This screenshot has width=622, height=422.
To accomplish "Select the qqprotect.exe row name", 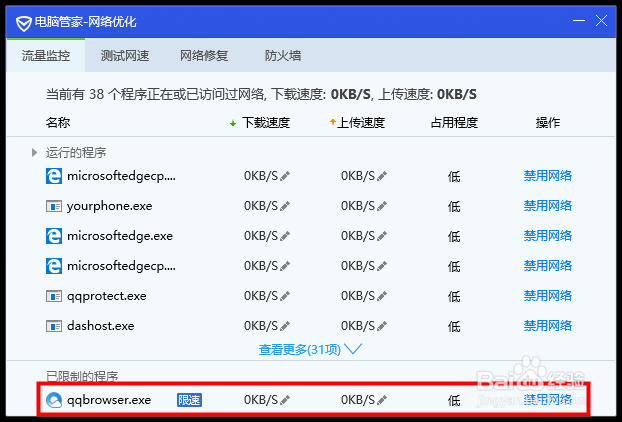I will click(x=107, y=296).
